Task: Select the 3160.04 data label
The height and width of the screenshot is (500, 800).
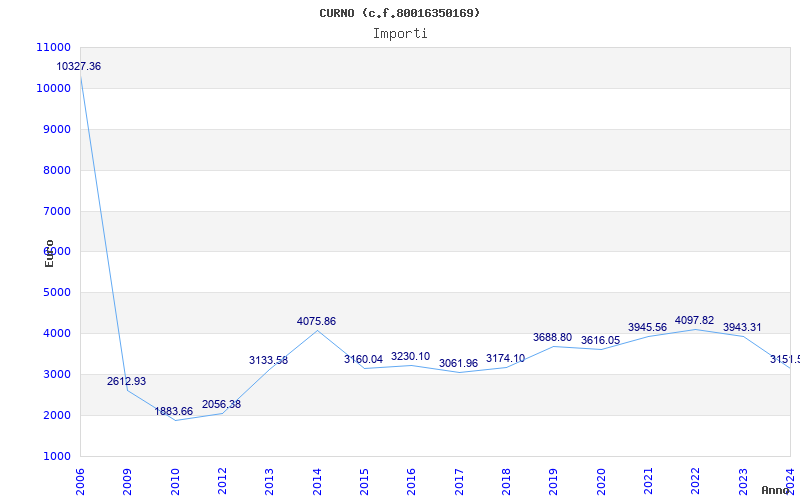Action: tap(363, 359)
